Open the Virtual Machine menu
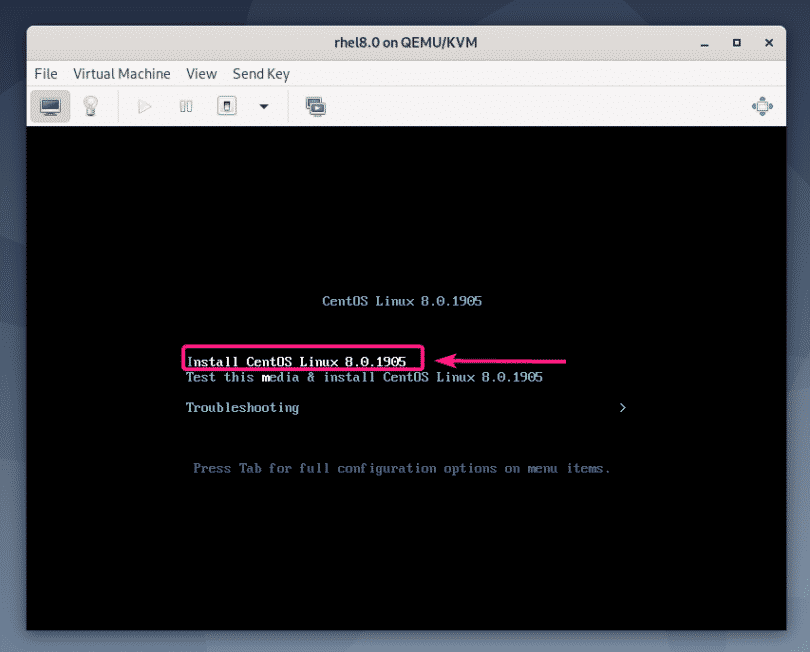 [x=121, y=73]
